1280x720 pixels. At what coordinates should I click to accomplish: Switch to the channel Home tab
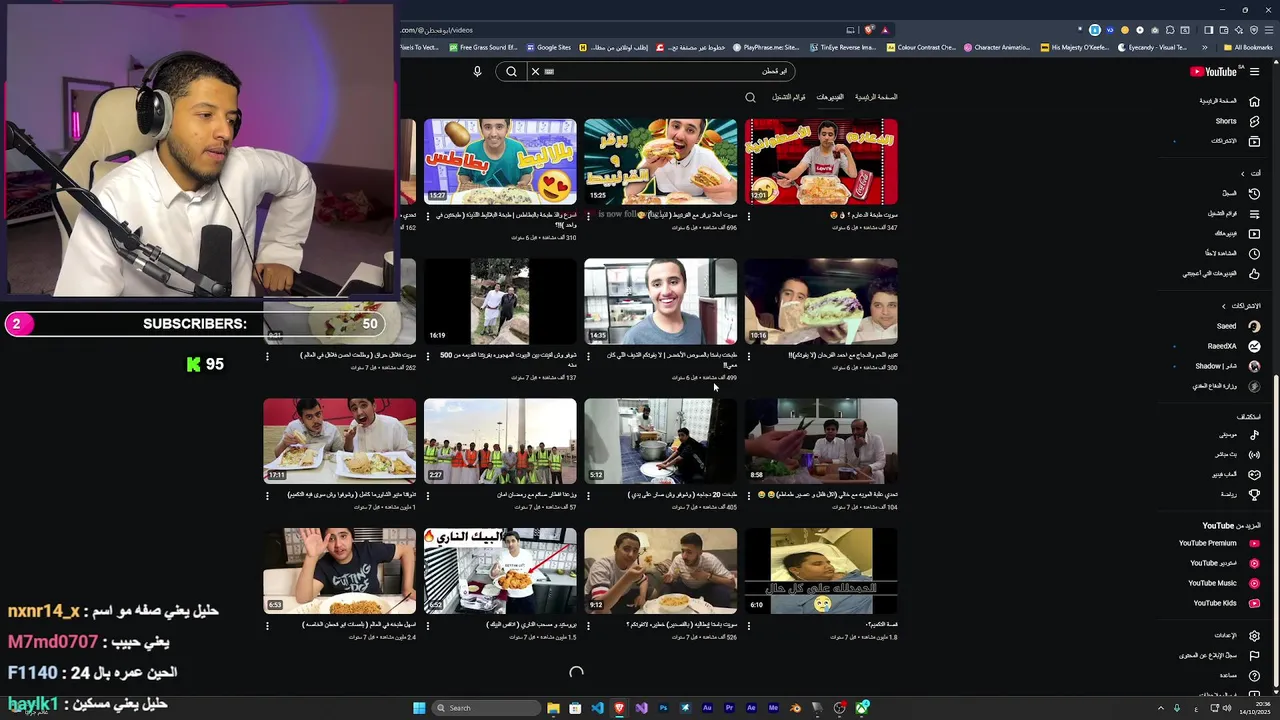point(876,97)
